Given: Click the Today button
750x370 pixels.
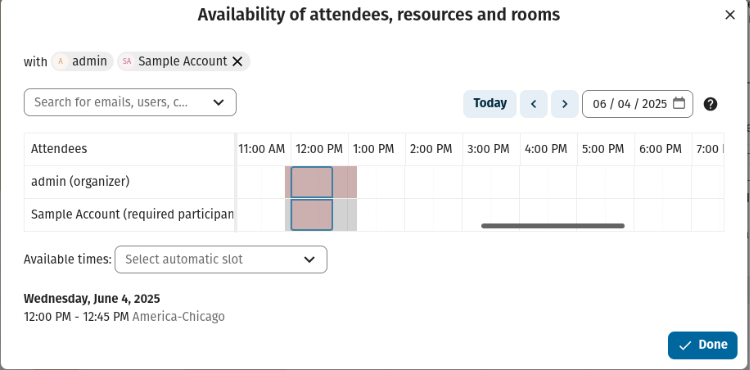Looking at the screenshot, I should 490,104.
